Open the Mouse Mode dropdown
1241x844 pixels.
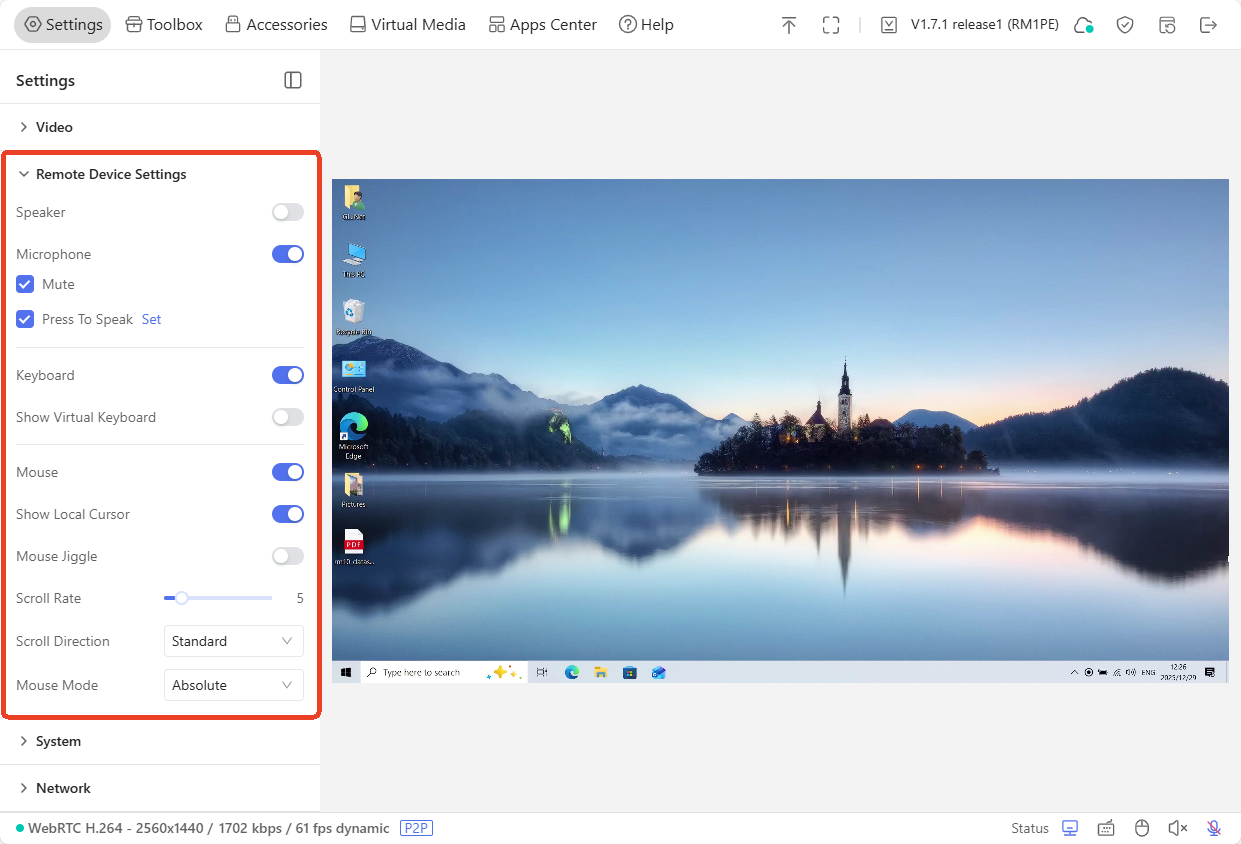[233, 685]
